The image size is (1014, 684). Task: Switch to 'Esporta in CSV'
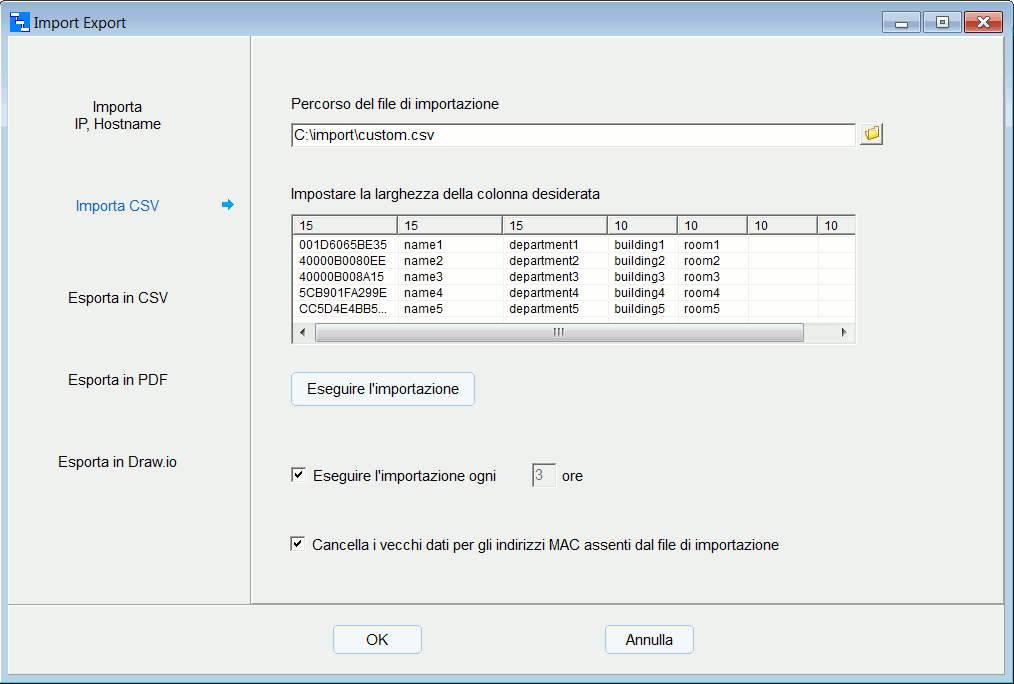117,298
